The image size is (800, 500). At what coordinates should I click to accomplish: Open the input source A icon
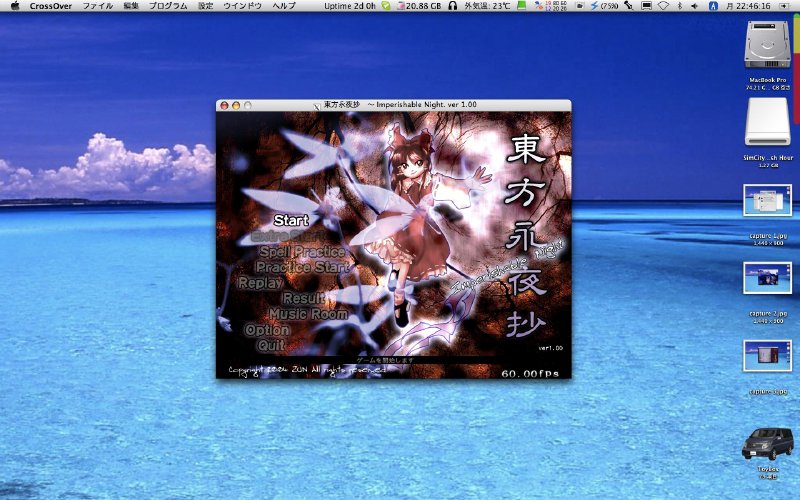(713, 6)
